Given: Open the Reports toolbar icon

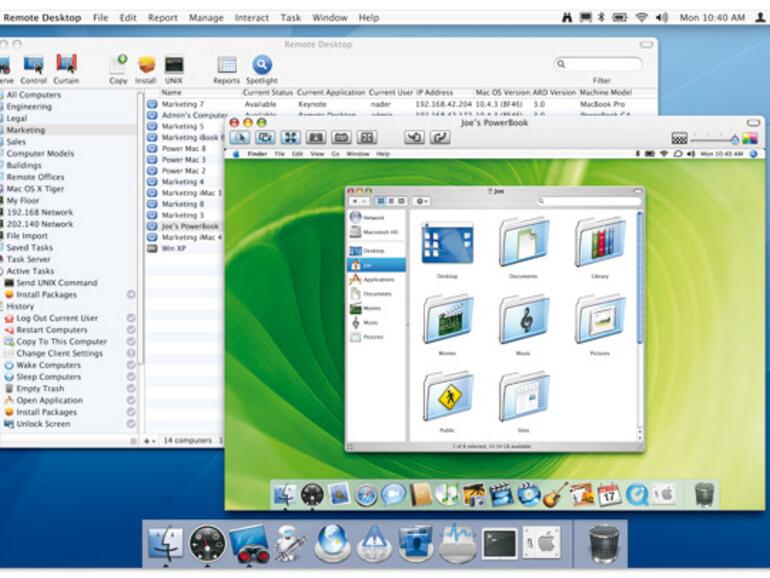Looking at the screenshot, I should click(x=227, y=65).
